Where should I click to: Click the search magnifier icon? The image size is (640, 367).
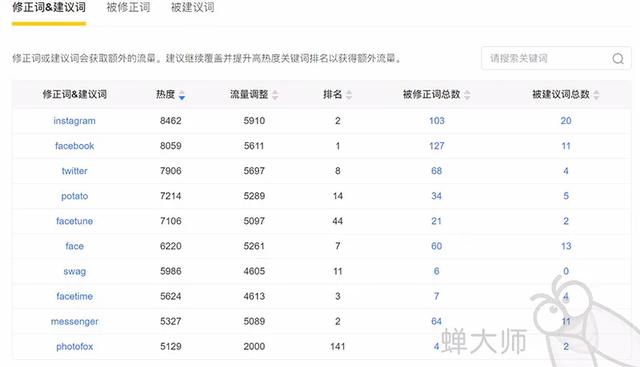(618, 59)
